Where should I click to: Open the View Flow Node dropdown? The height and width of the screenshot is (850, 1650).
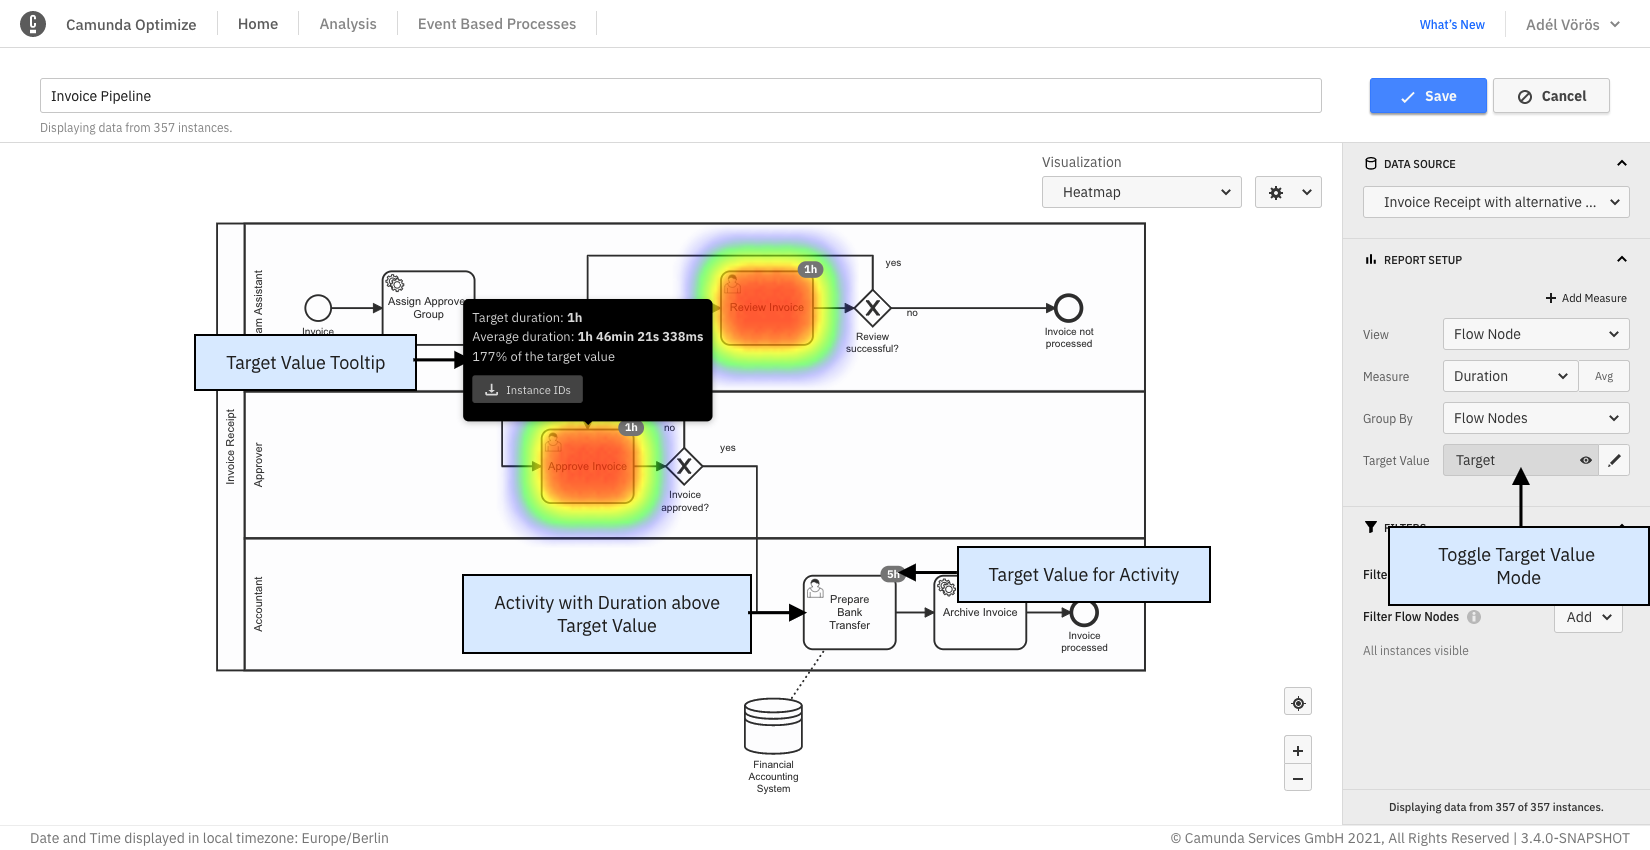(x=1535, y=334)
